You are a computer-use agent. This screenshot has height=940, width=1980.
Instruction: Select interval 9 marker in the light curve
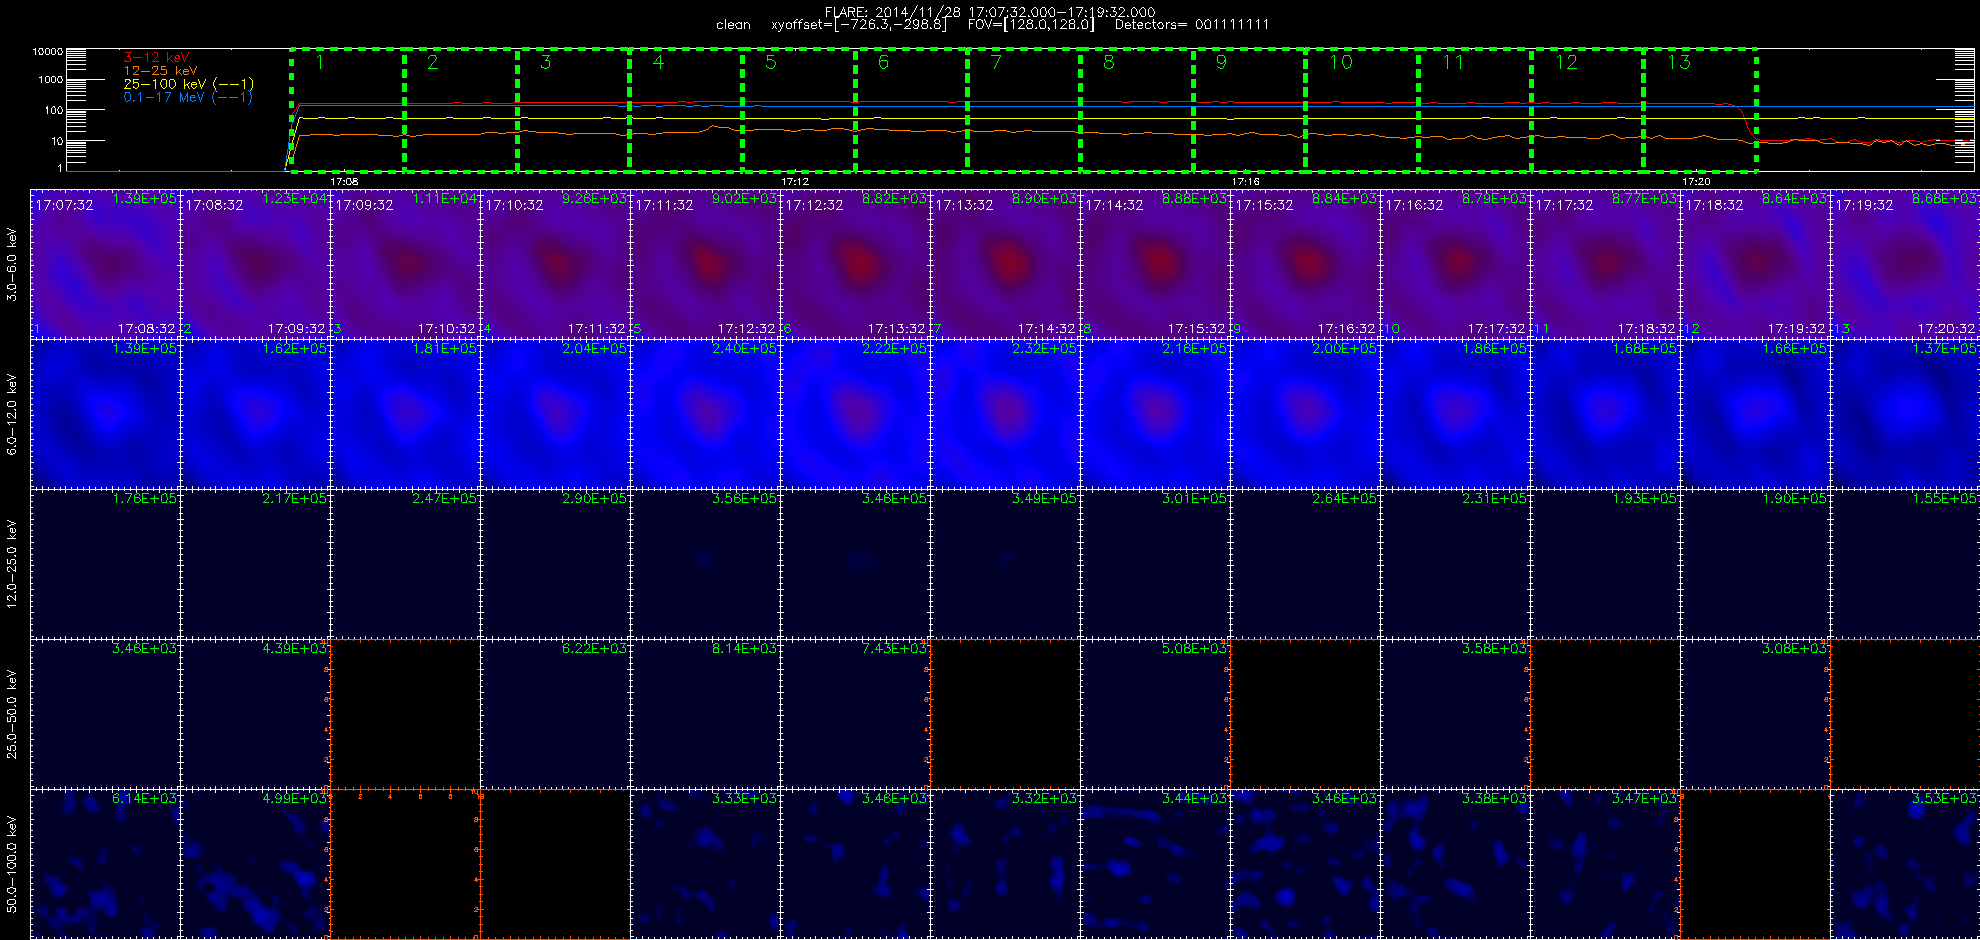[1221, 63]
